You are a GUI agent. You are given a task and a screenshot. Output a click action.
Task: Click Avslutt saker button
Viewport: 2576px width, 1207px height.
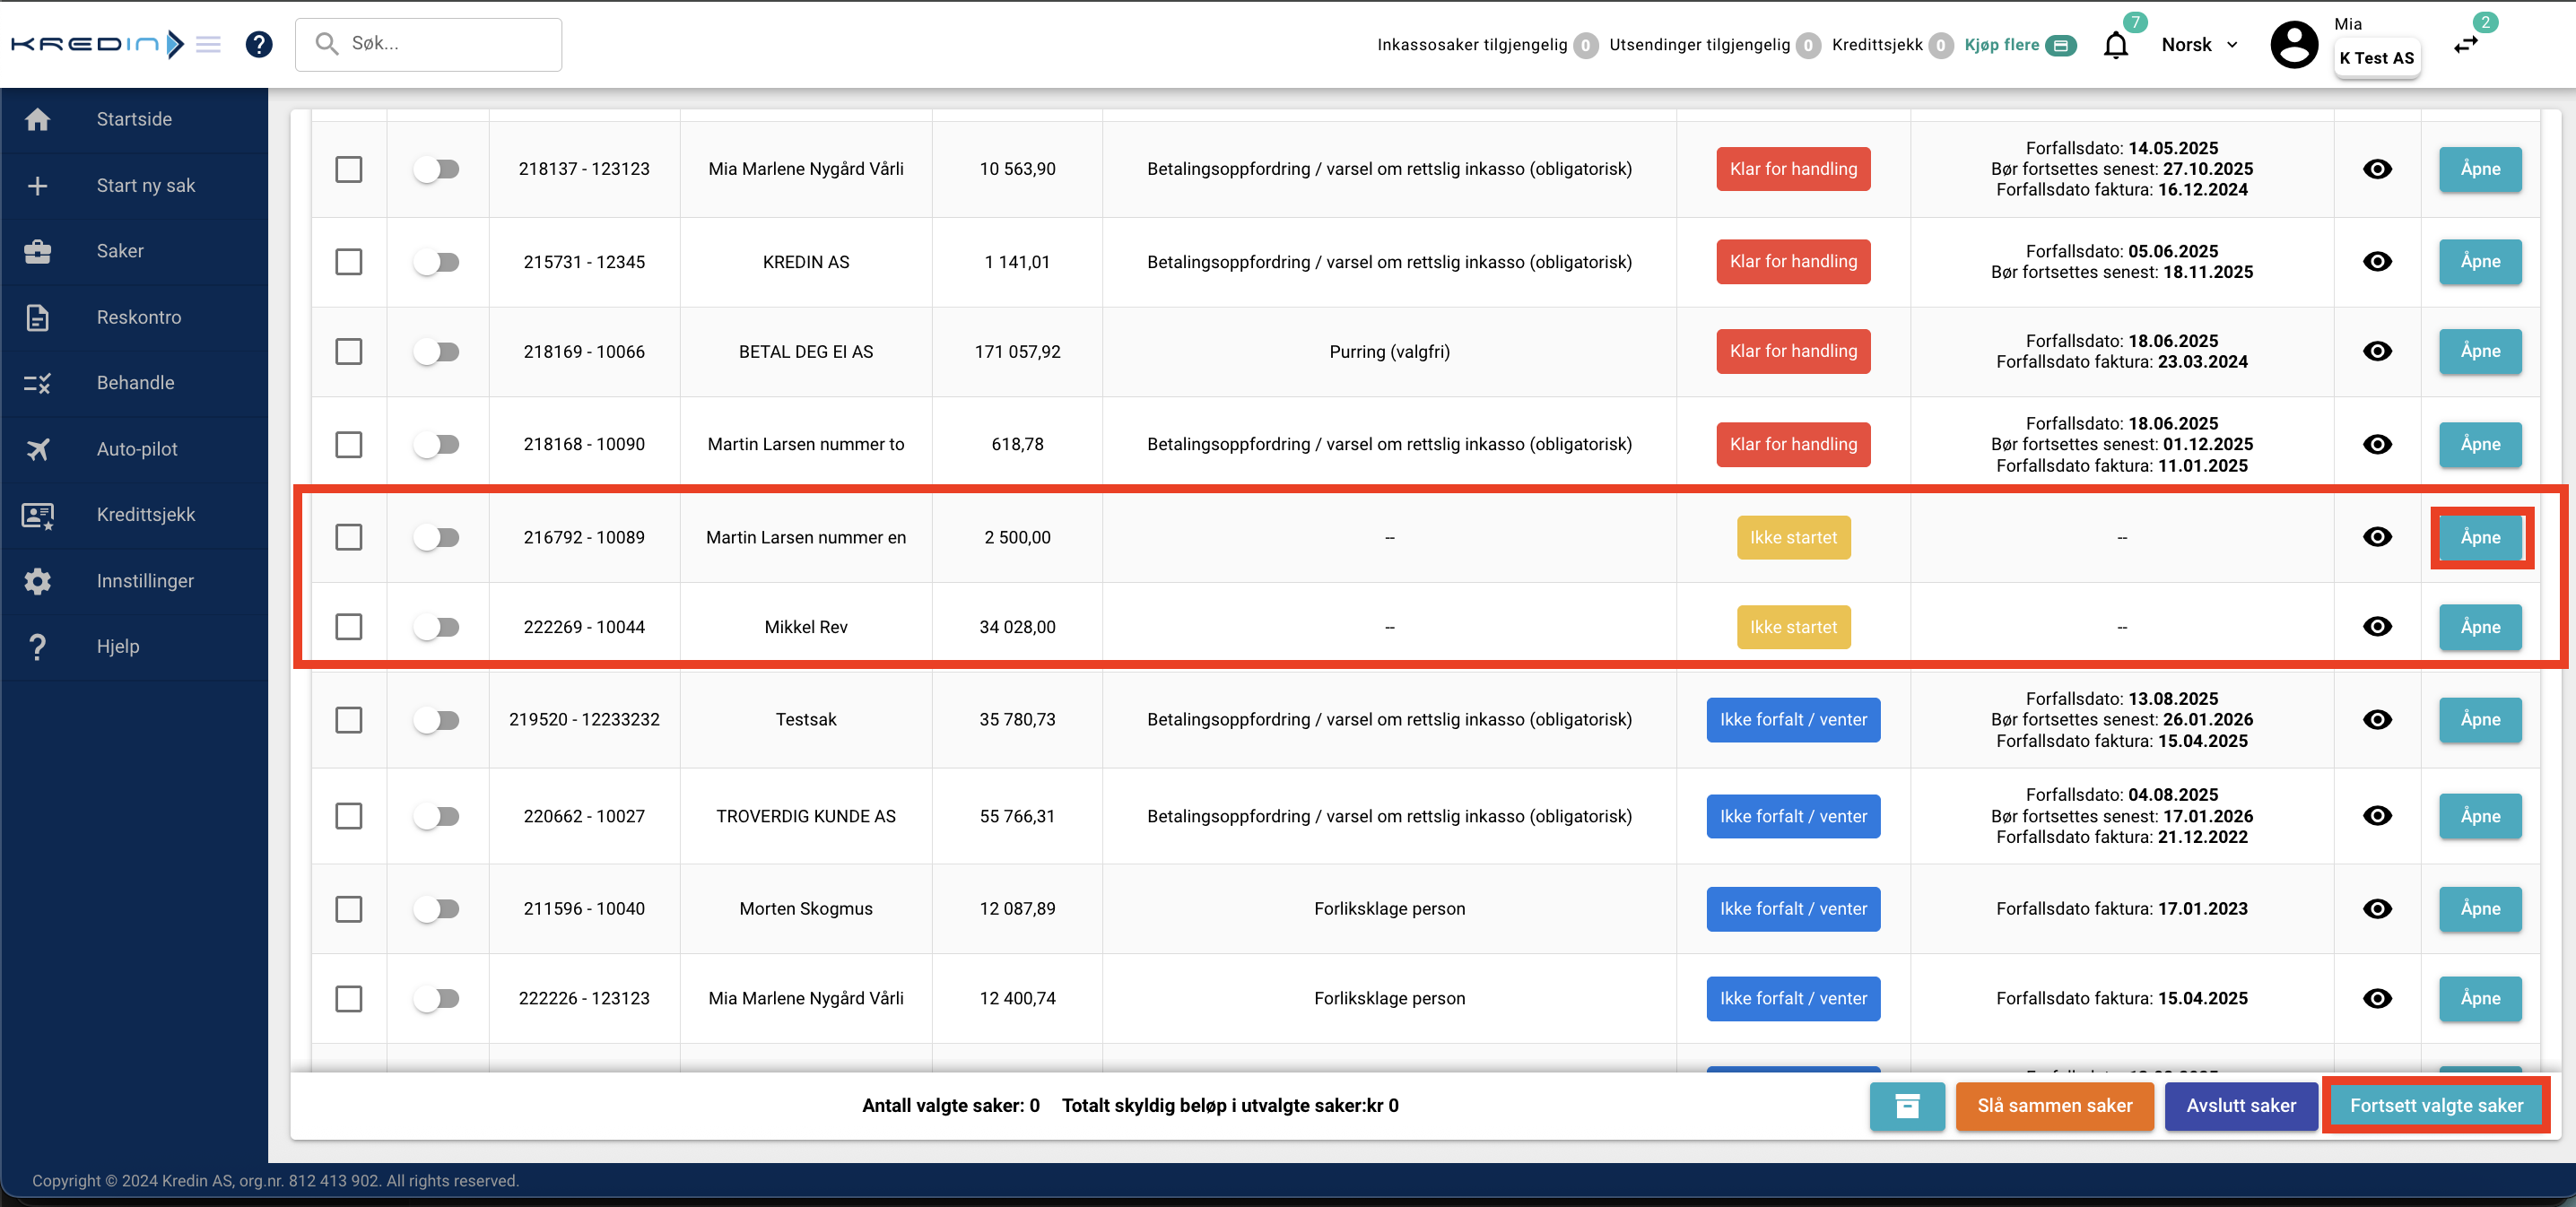[2241, 1106]
